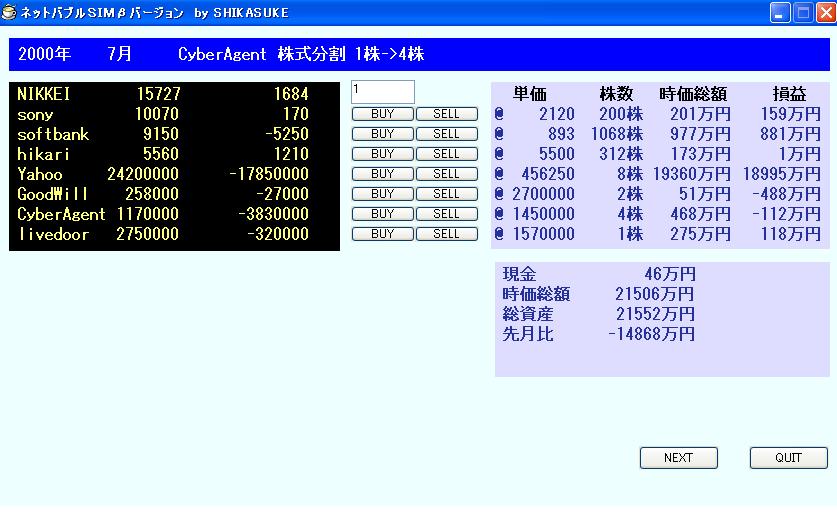837x512 pixels.
Task: Sell Yahoo shares
Action: [x=446, y=174]
